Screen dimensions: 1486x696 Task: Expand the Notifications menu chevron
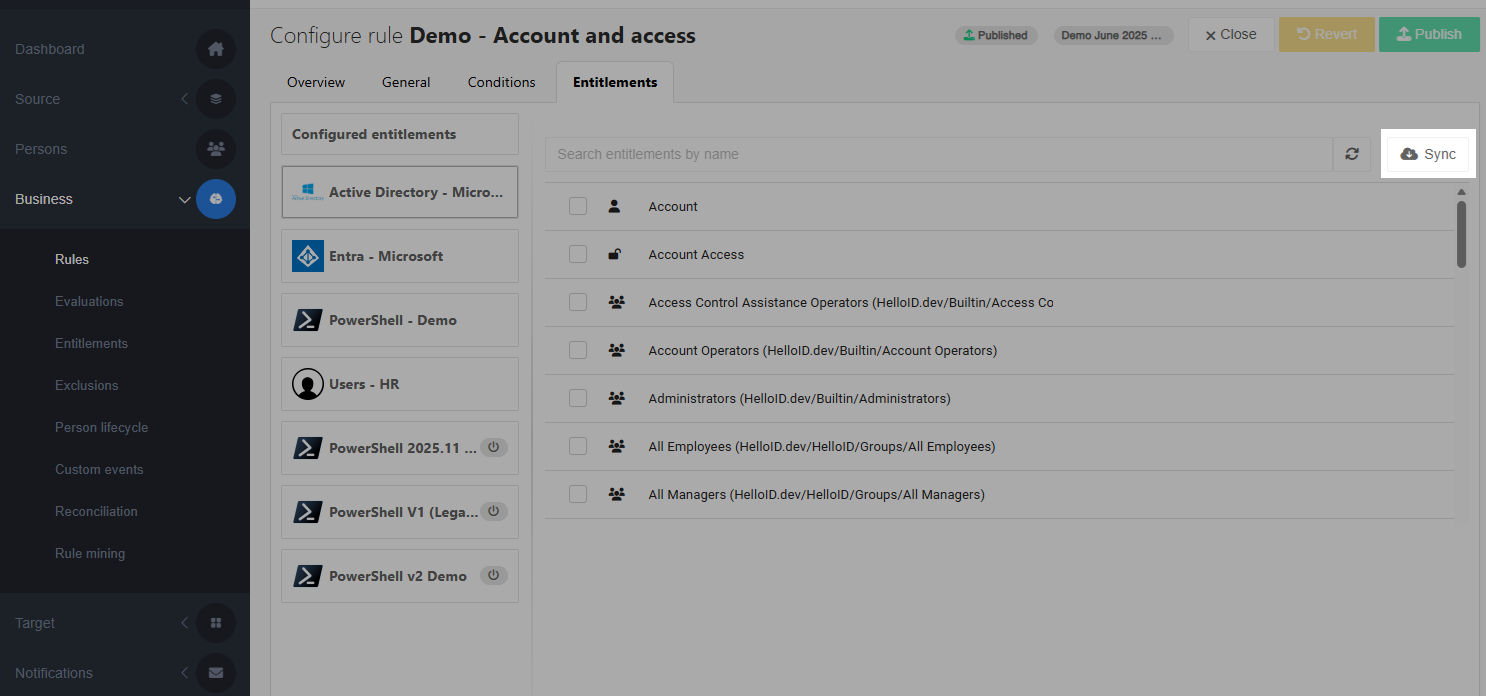click(x=184, y=673)
